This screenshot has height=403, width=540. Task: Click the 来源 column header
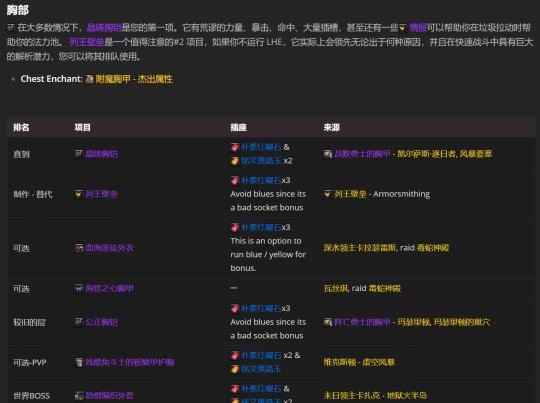pos(331,128)
